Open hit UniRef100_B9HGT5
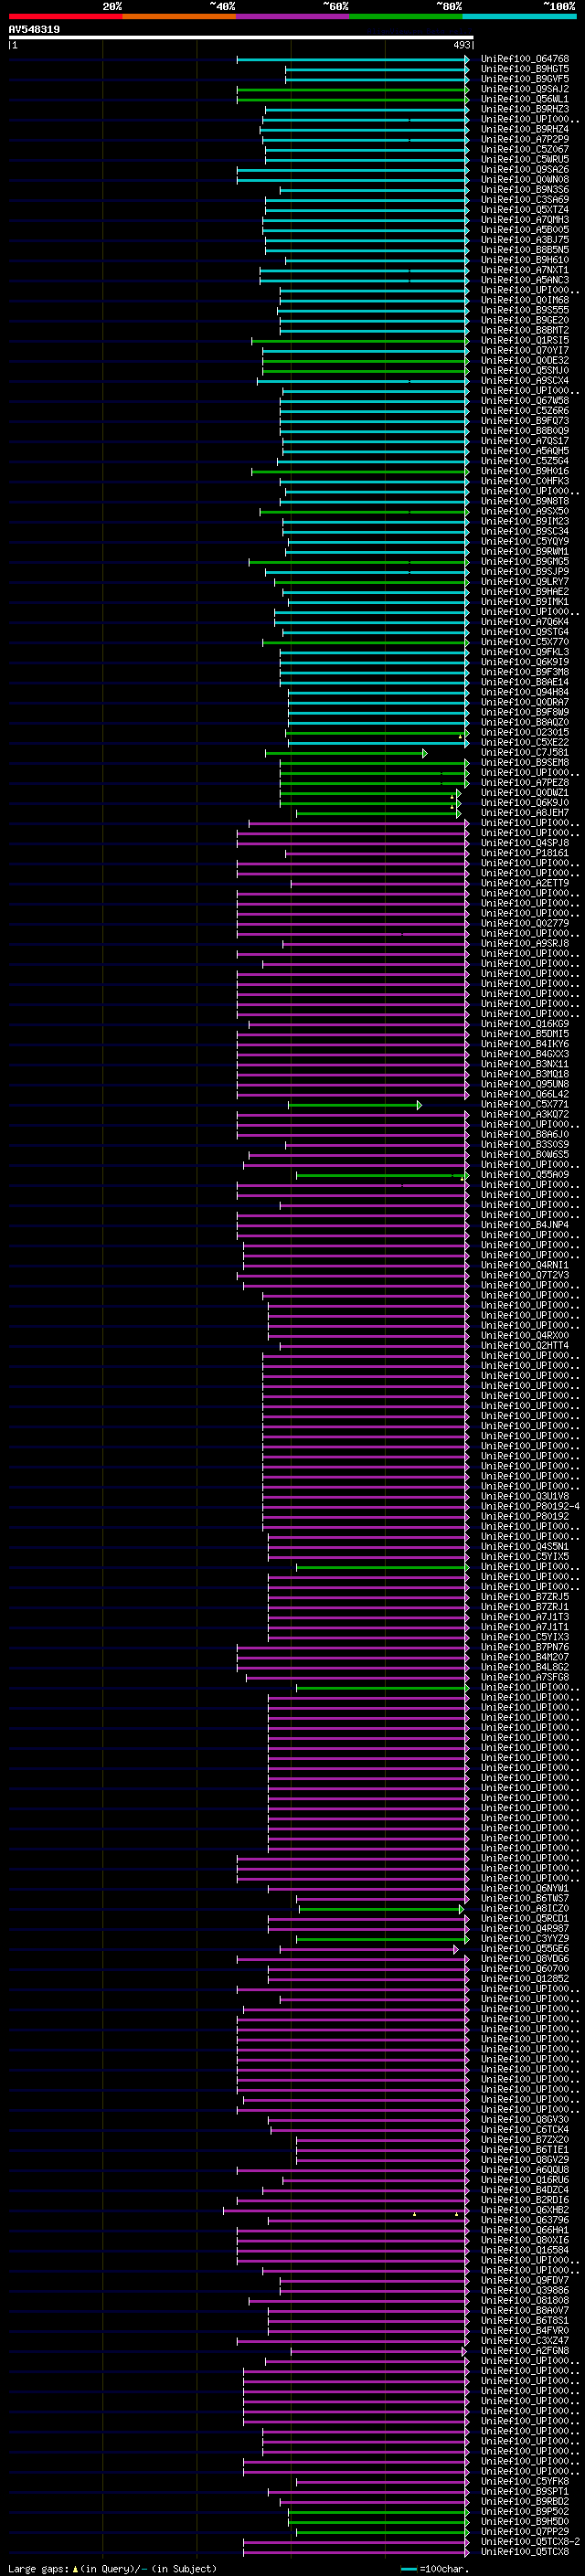 tap(525, 69)
